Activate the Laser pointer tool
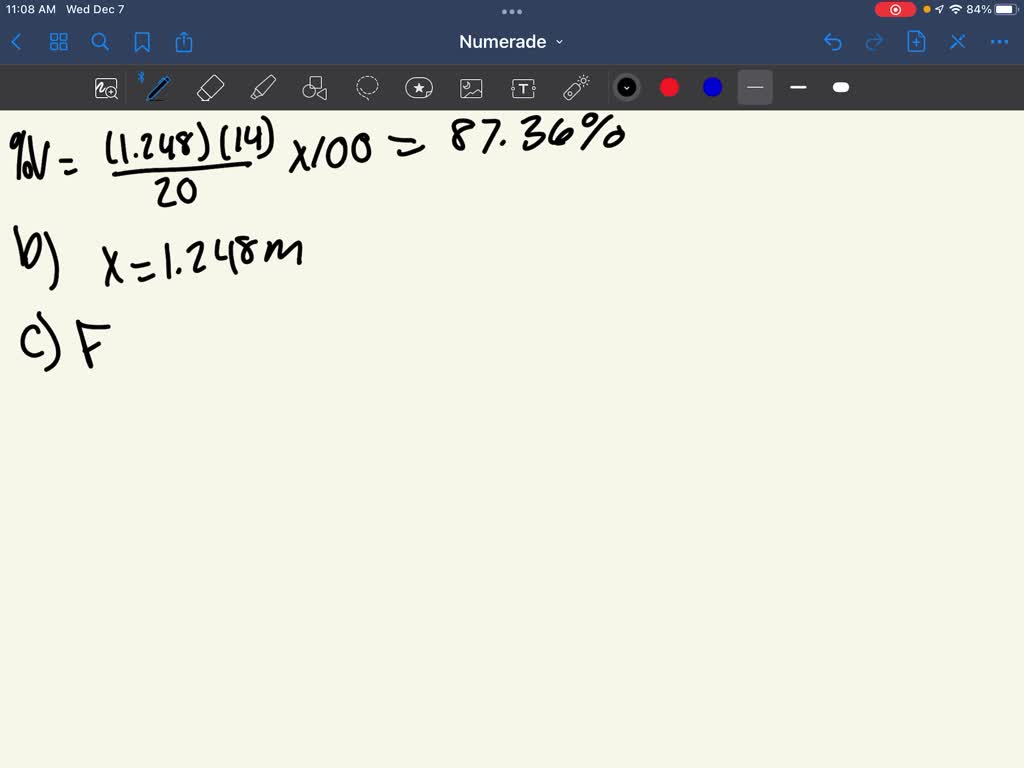The image size is (1024, 768). tap(576, 88)
